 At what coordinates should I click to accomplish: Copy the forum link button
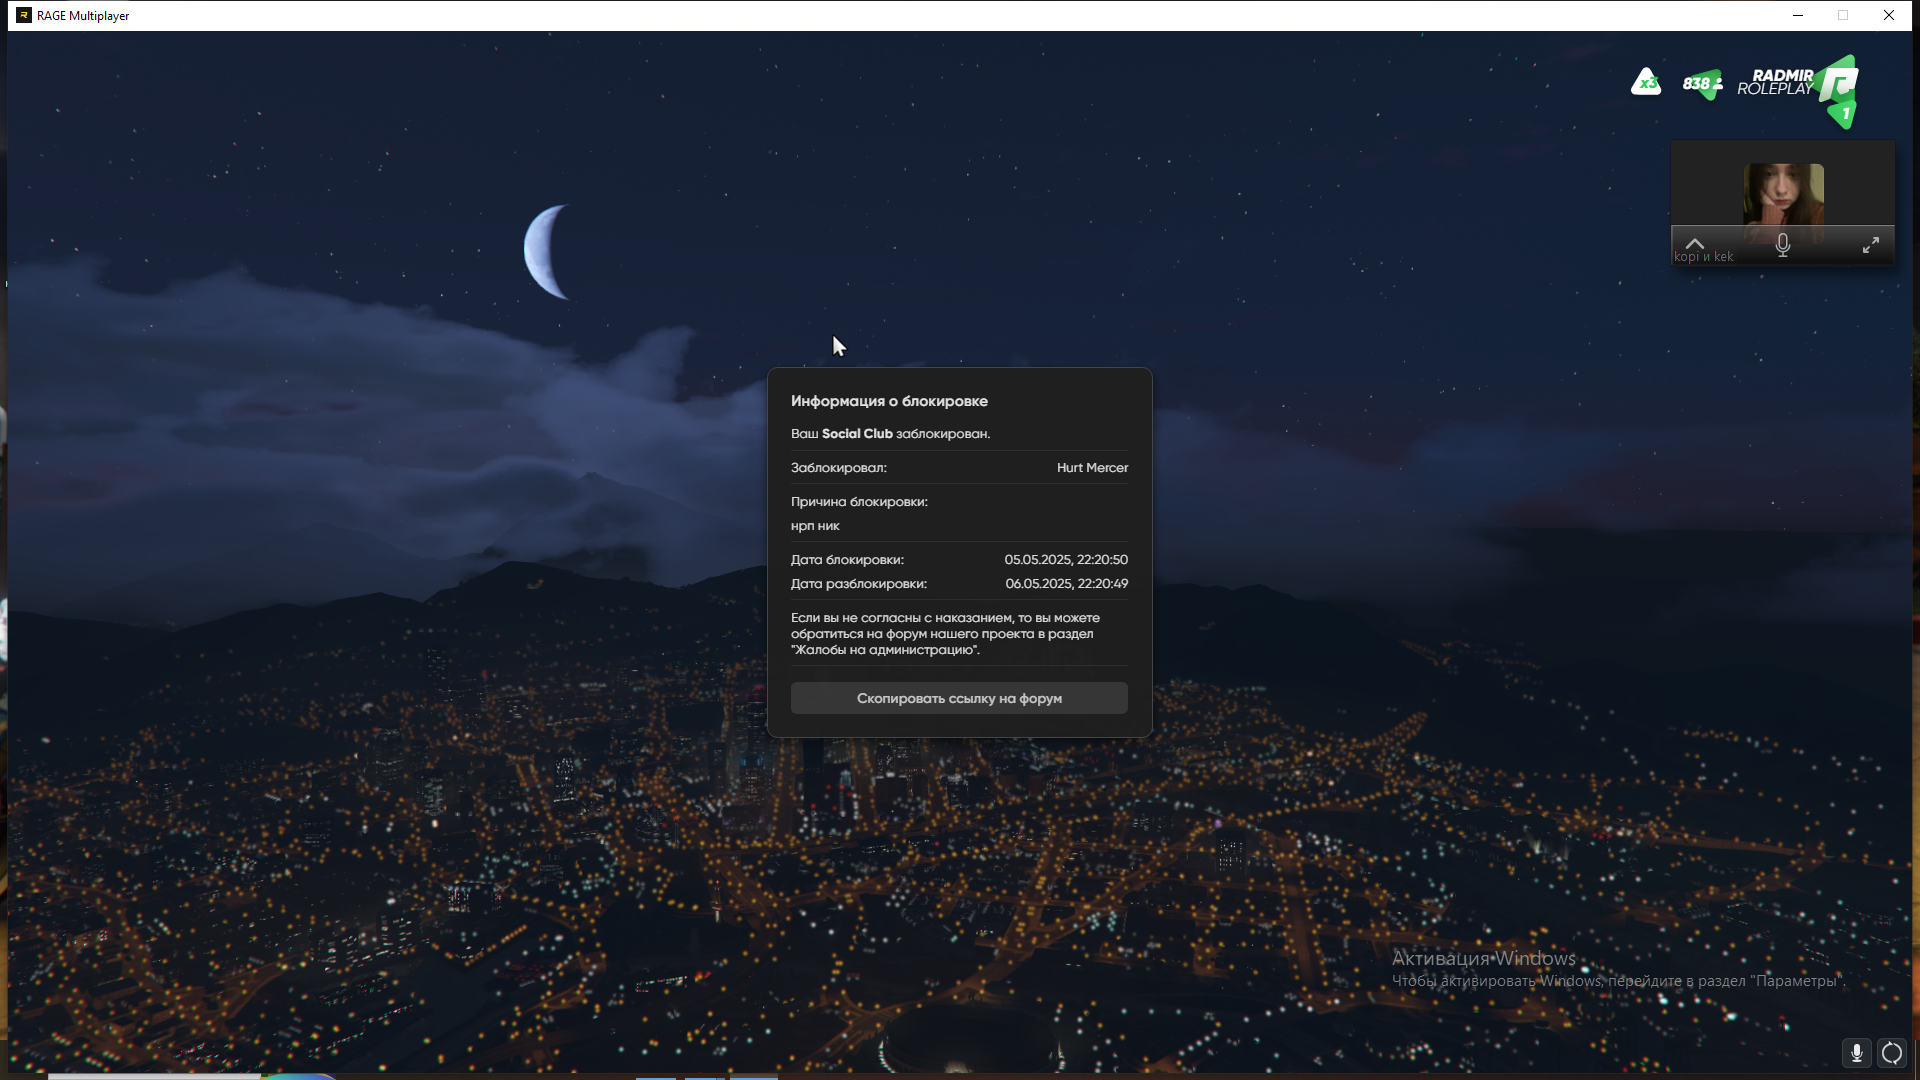[959, 698]
